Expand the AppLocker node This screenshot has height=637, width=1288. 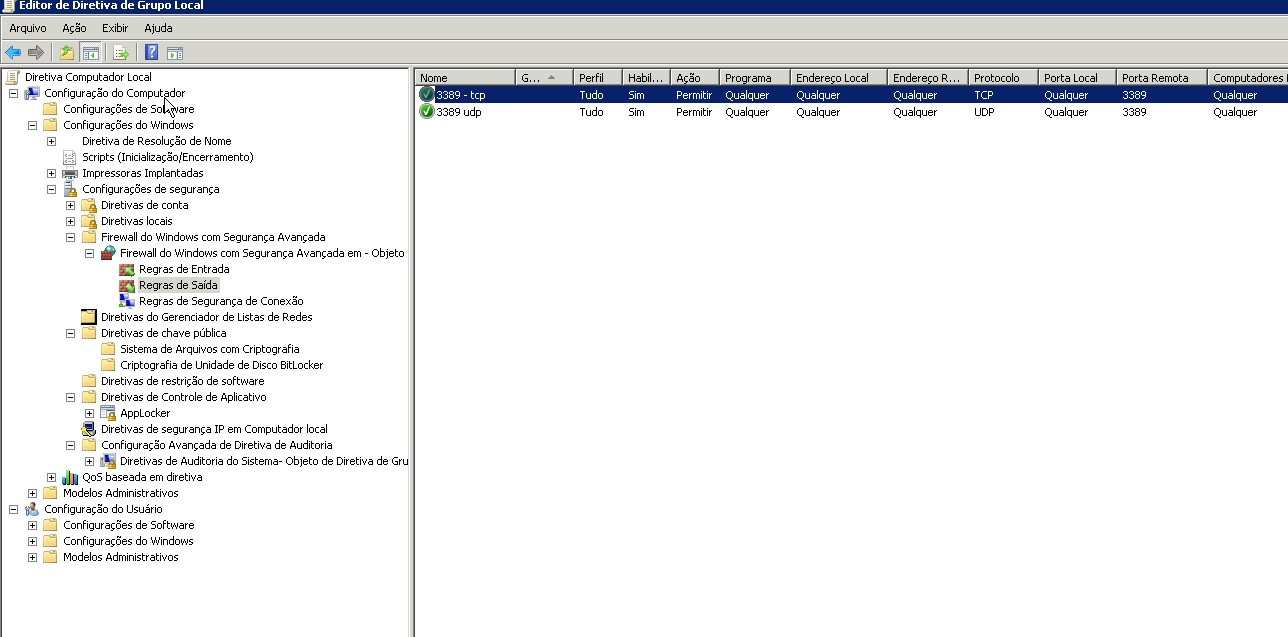(89, 413)
